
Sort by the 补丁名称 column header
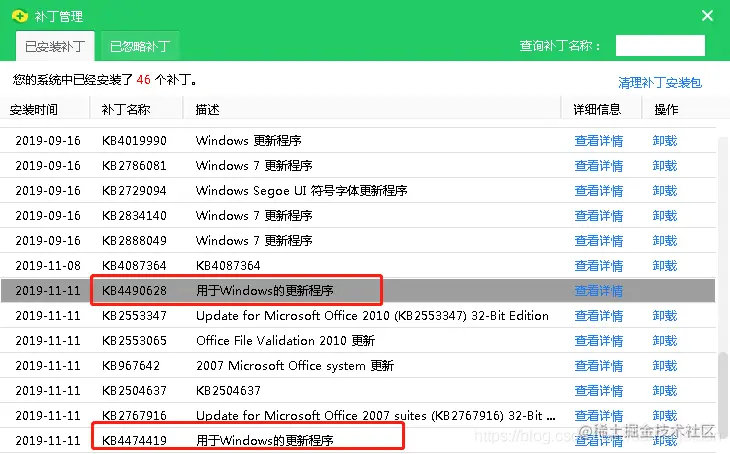126,109
